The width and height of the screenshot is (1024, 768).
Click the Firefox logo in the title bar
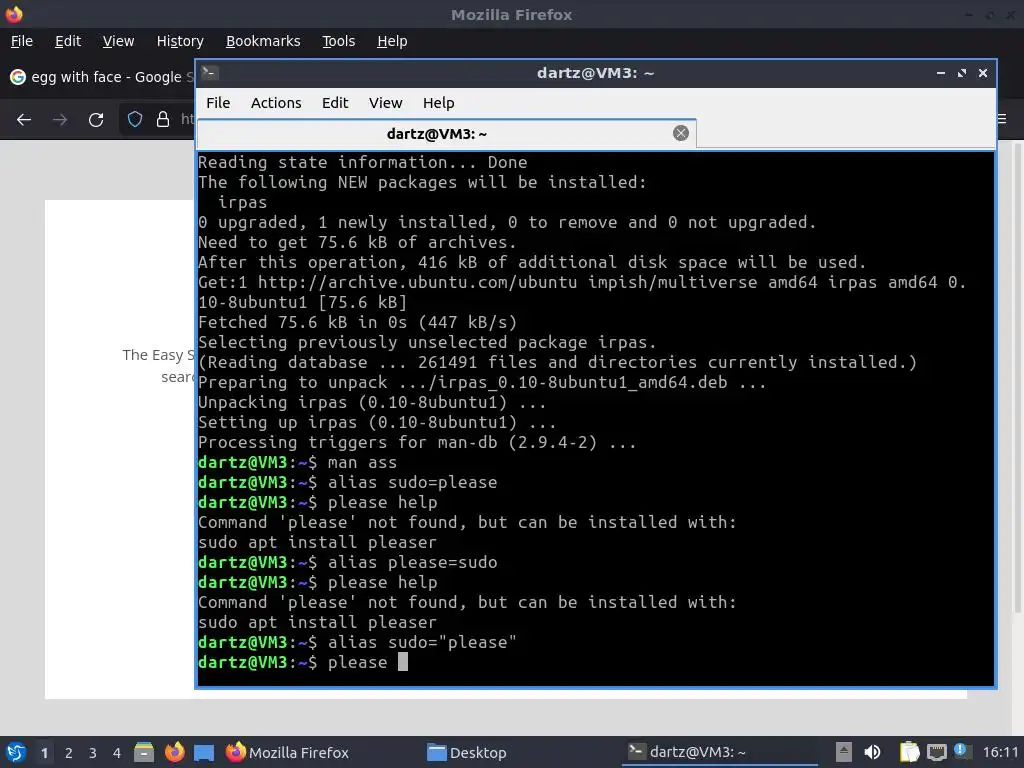pos(14,14)
